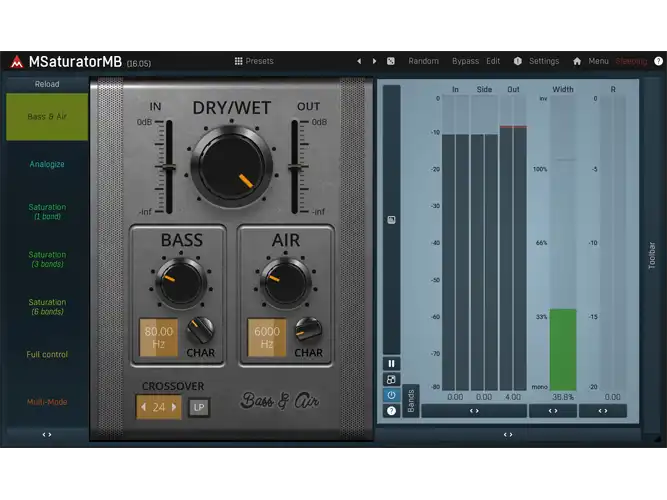Viewport: 667px width, 500px height.
Task: Toggle the meters power button
Action: (x=391, y=395)
